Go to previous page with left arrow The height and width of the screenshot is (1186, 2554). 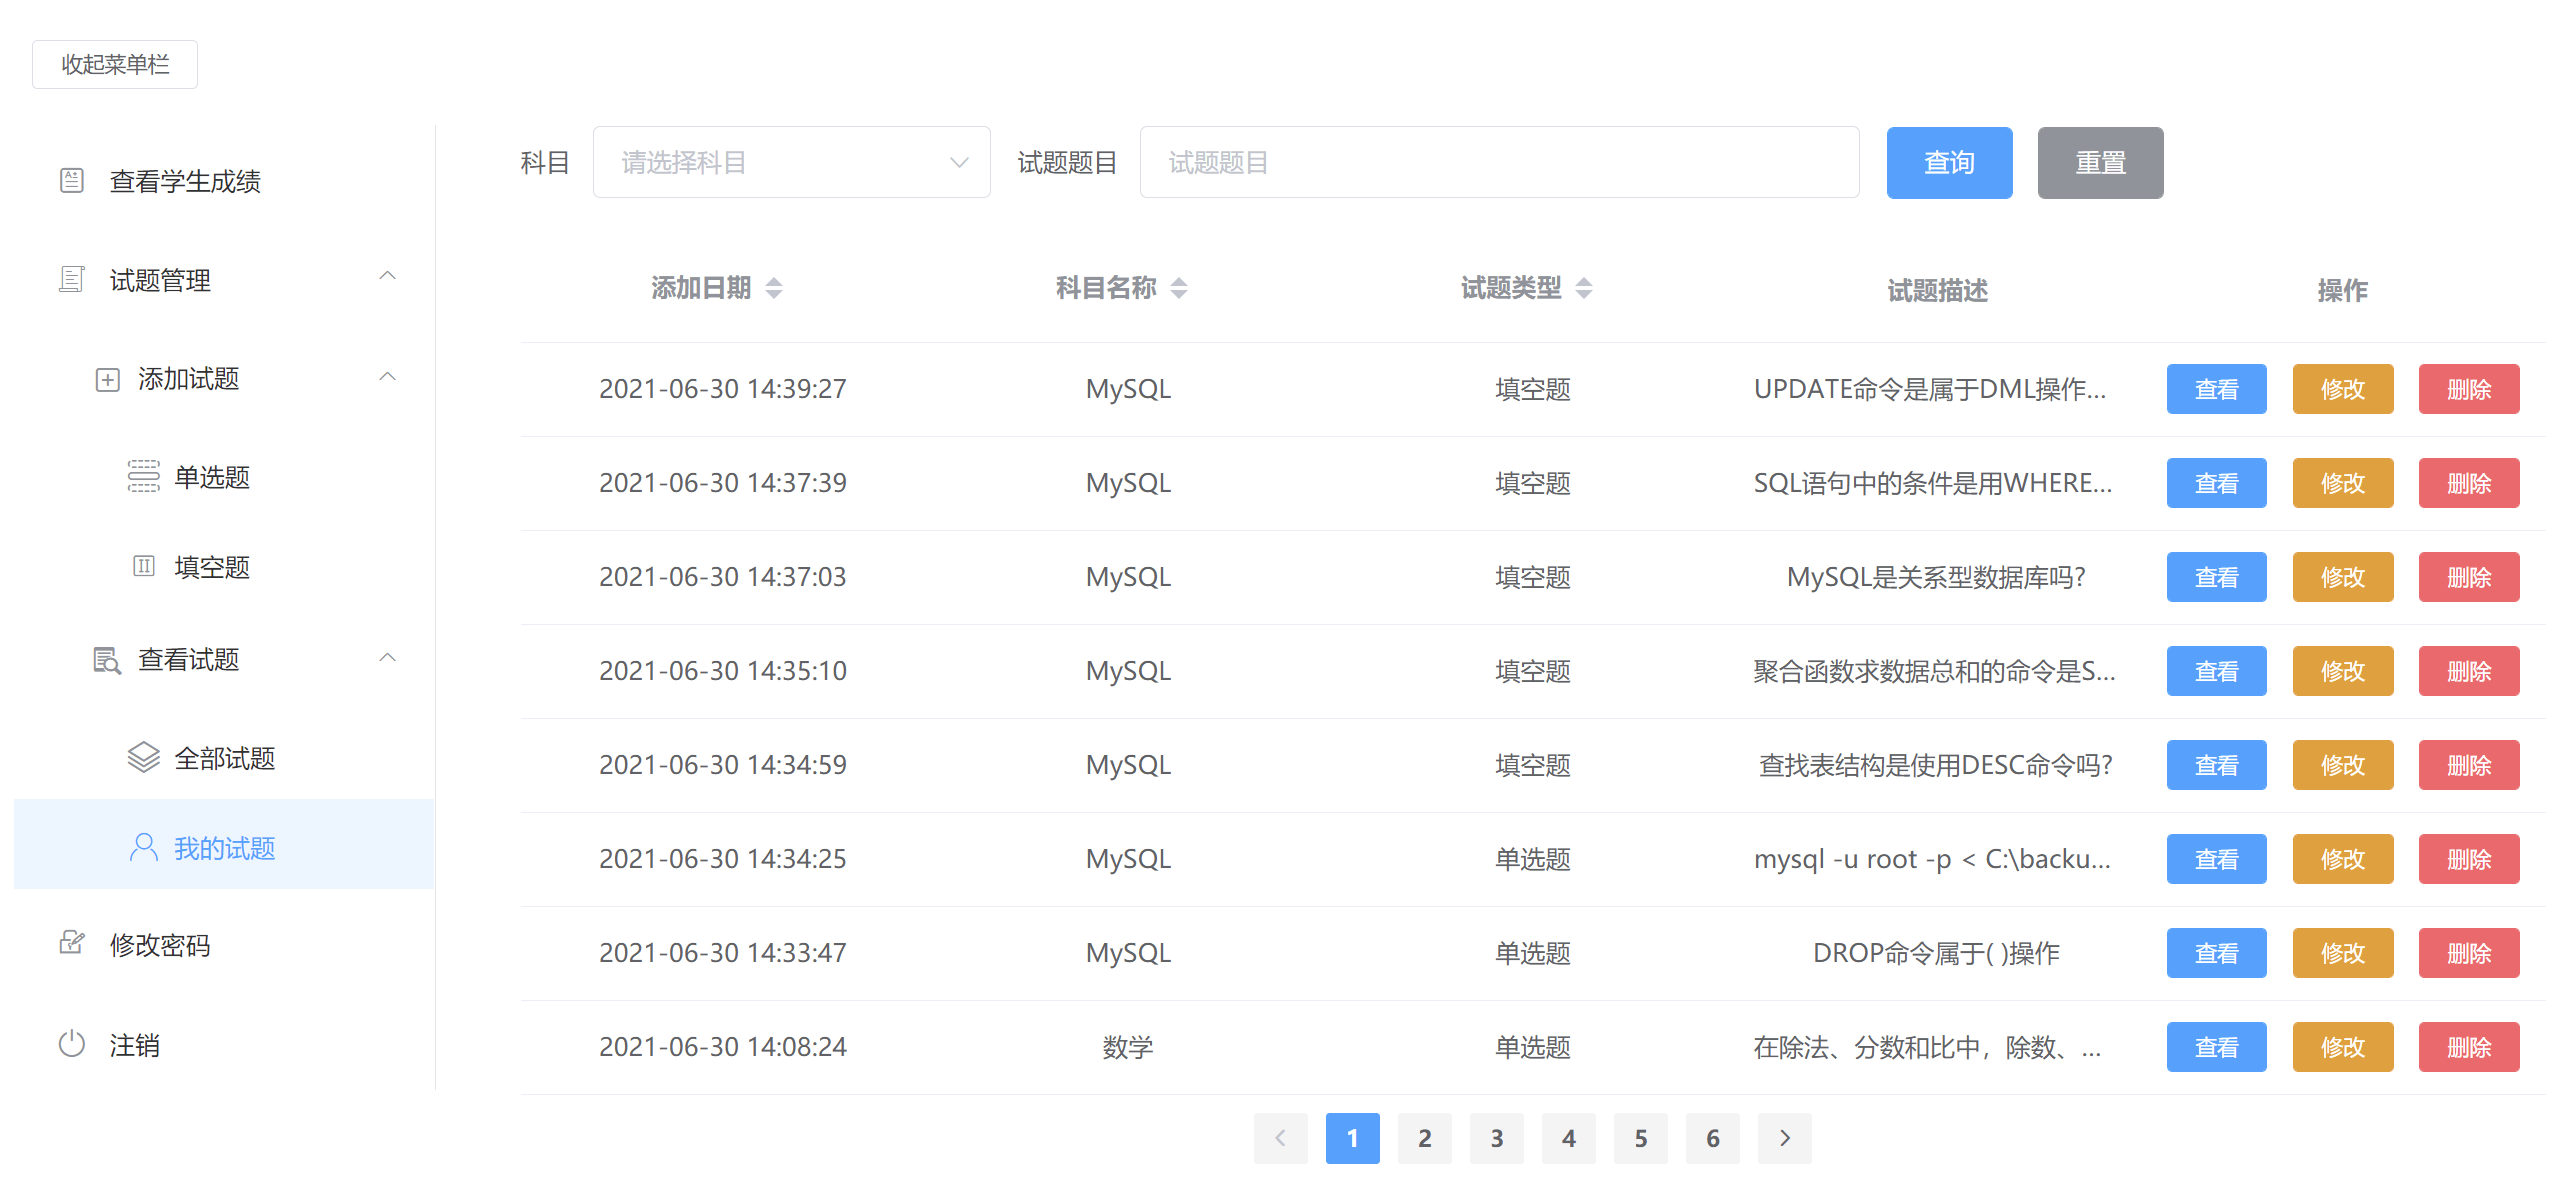point(1281,1138)
